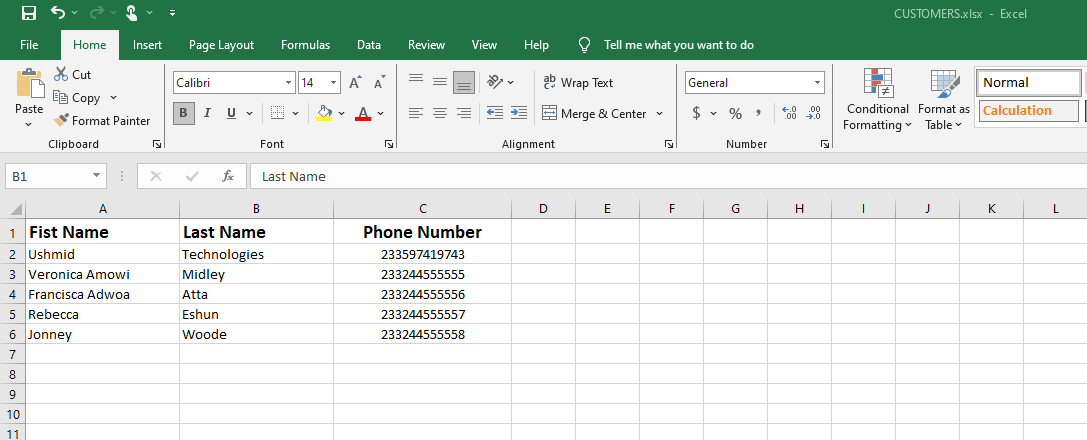Screen dimensions: 1087x440
Task: Toggle Wrap Text for selected cell
Action: (578, 83)
